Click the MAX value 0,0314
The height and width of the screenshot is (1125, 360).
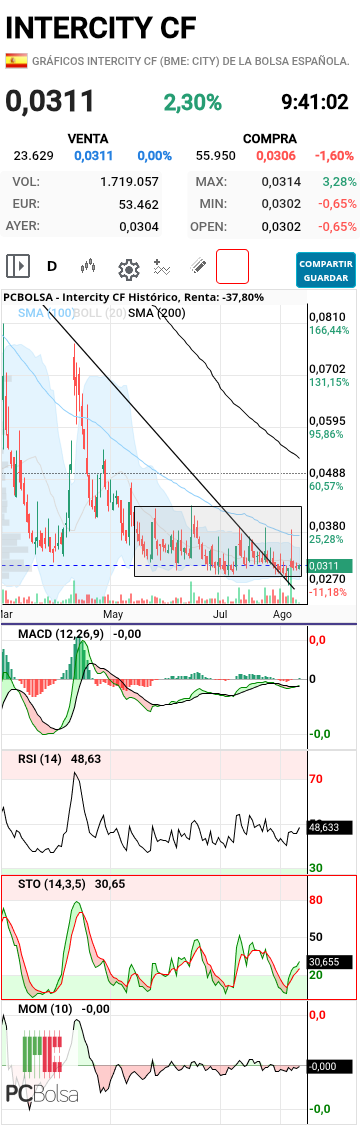(281, 182)
